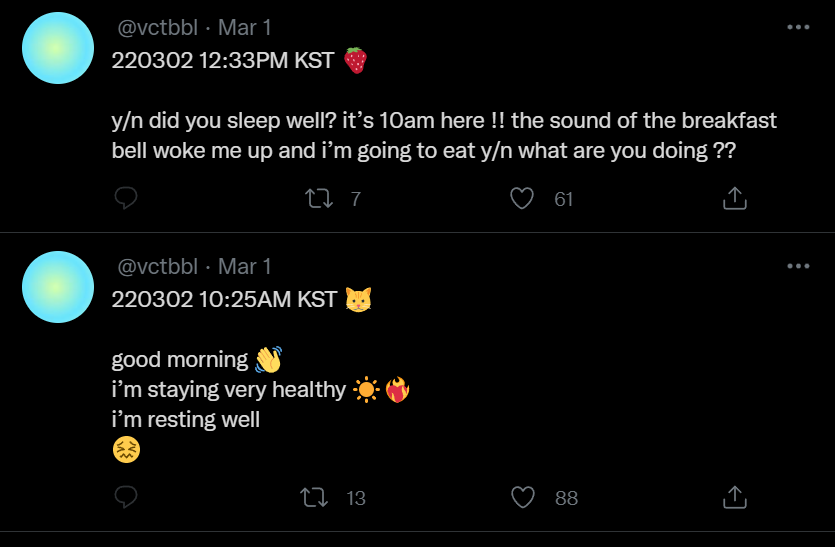
Task: Open the first tweet's profile avatar
Action: 58,48
